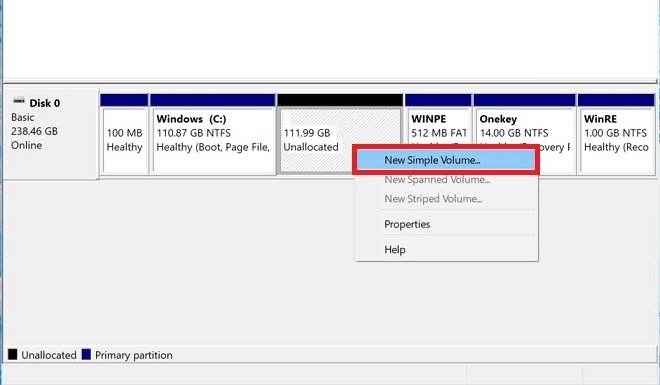The height and width of the screenshot is (385, 660).
Task: Choose New Simple Volume from context menu
Action: click(446, 160)
